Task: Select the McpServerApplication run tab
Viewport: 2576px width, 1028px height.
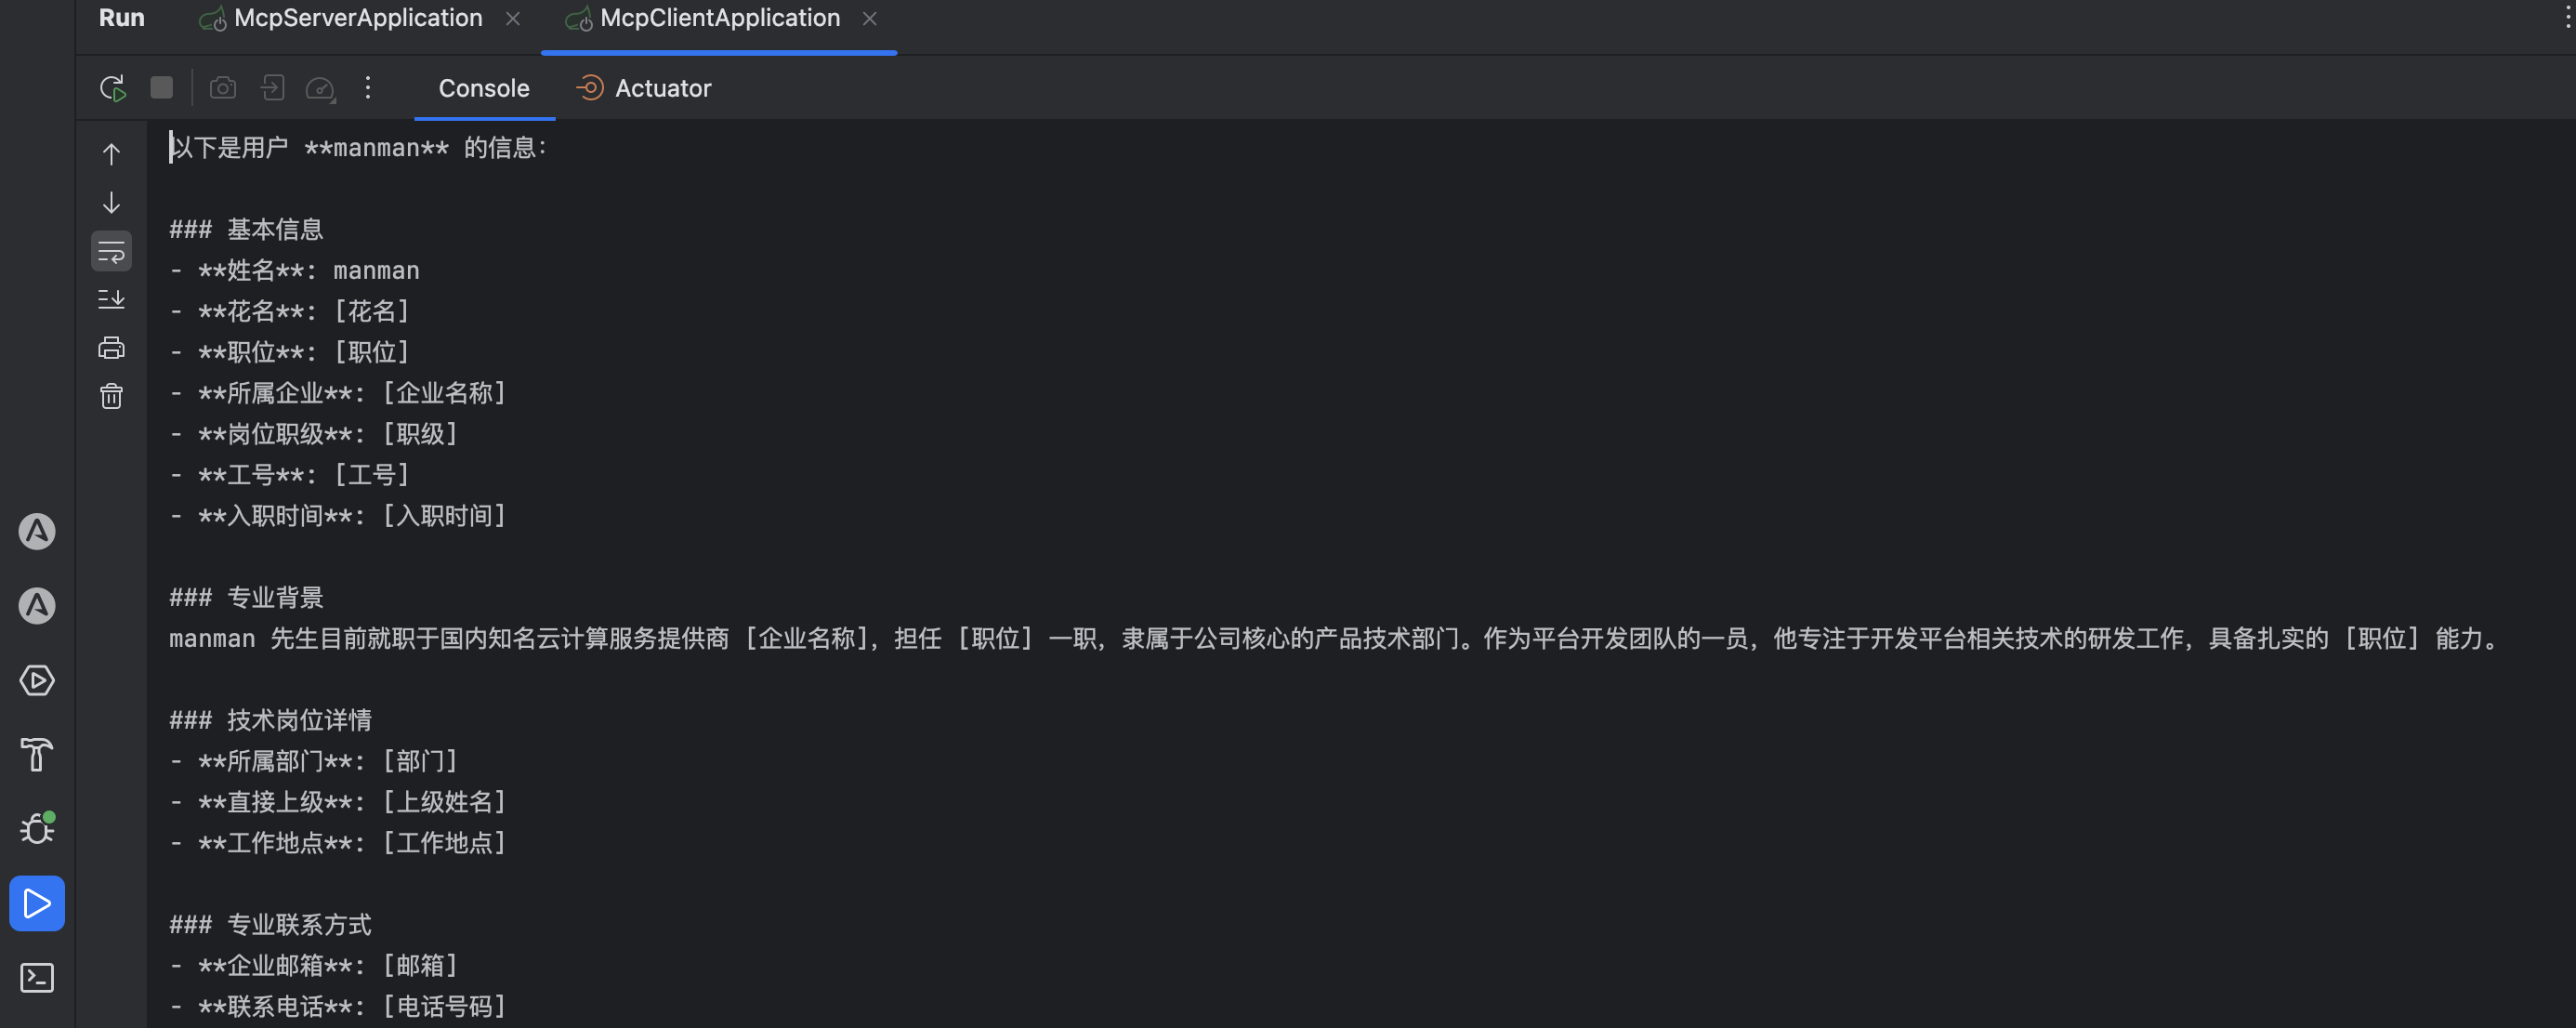Action: [x=357, y=18]
